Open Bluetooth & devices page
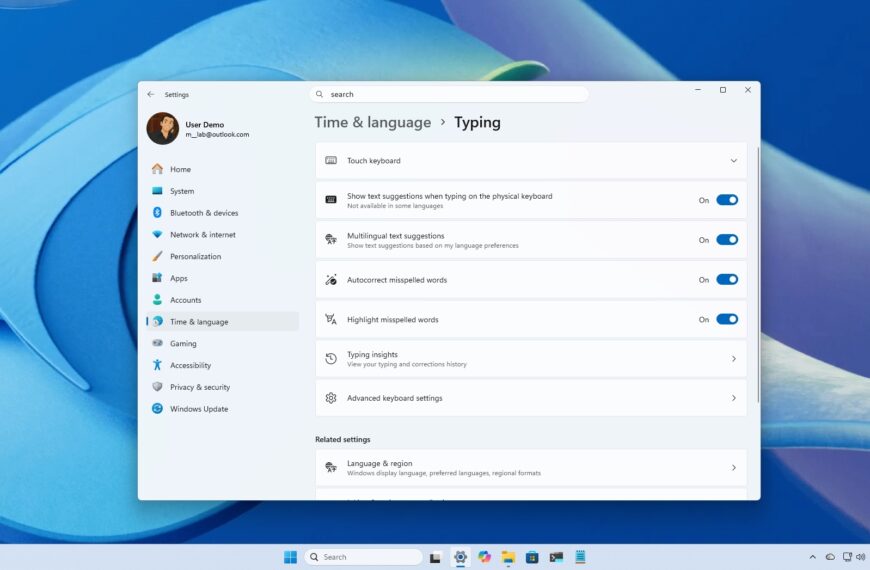 pos(222,213)
